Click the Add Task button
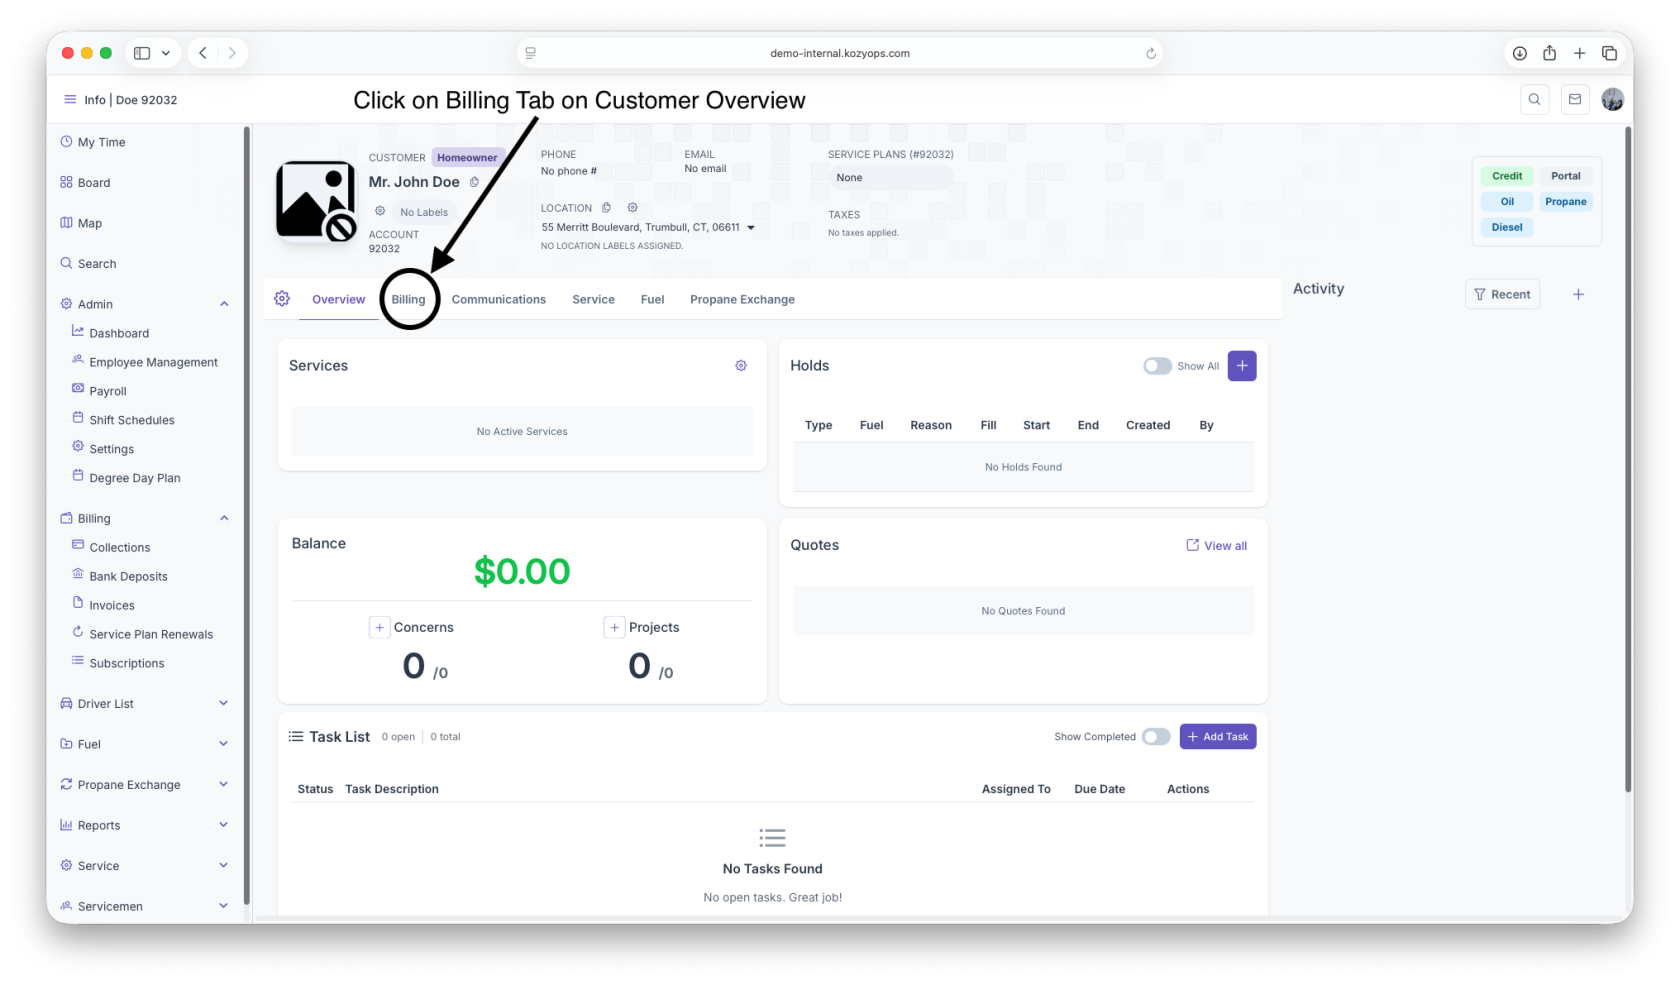 (x=1218, y=737)
